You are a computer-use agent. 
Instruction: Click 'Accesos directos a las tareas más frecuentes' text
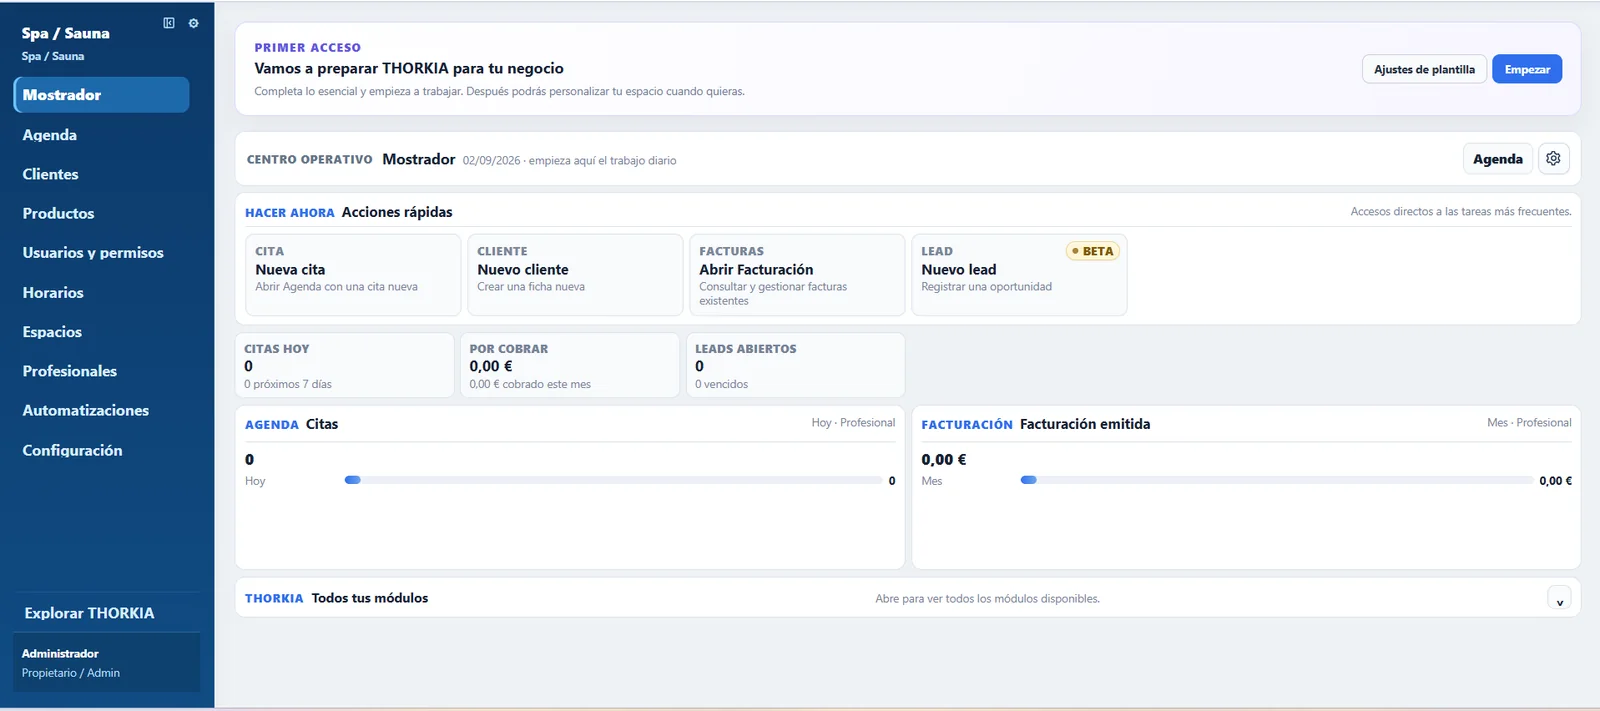(1461, 211)
